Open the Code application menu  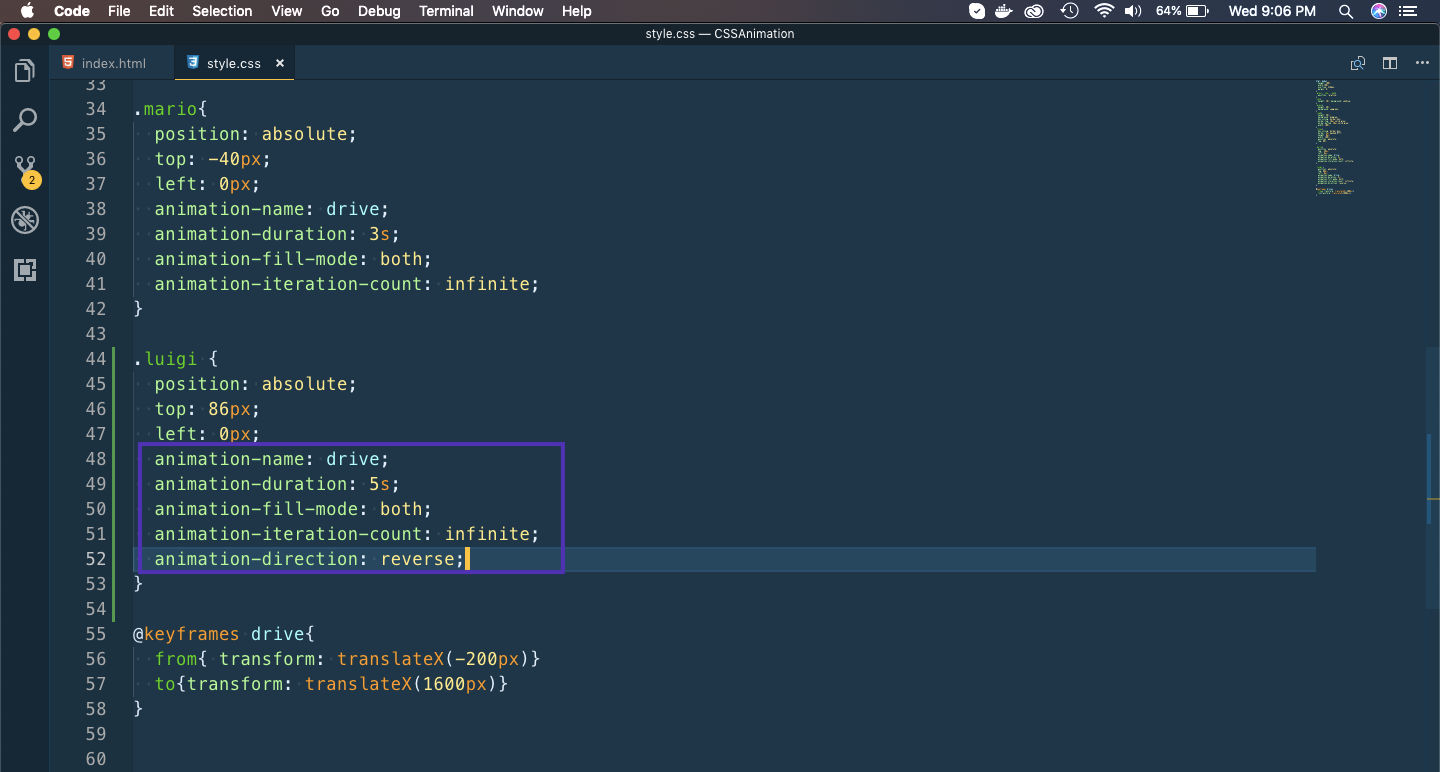click(x=71, y=11)
